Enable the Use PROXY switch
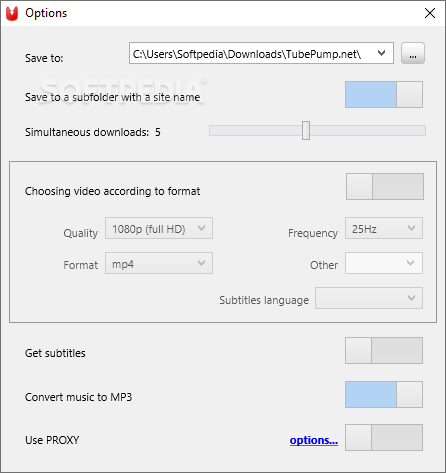Viewport: 446px width, 473px height. pos(384,437)
